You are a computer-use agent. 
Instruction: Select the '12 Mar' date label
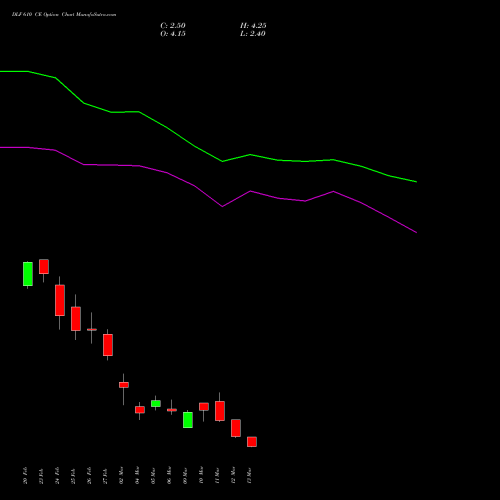pyautogui.click(x=234, y=476)
